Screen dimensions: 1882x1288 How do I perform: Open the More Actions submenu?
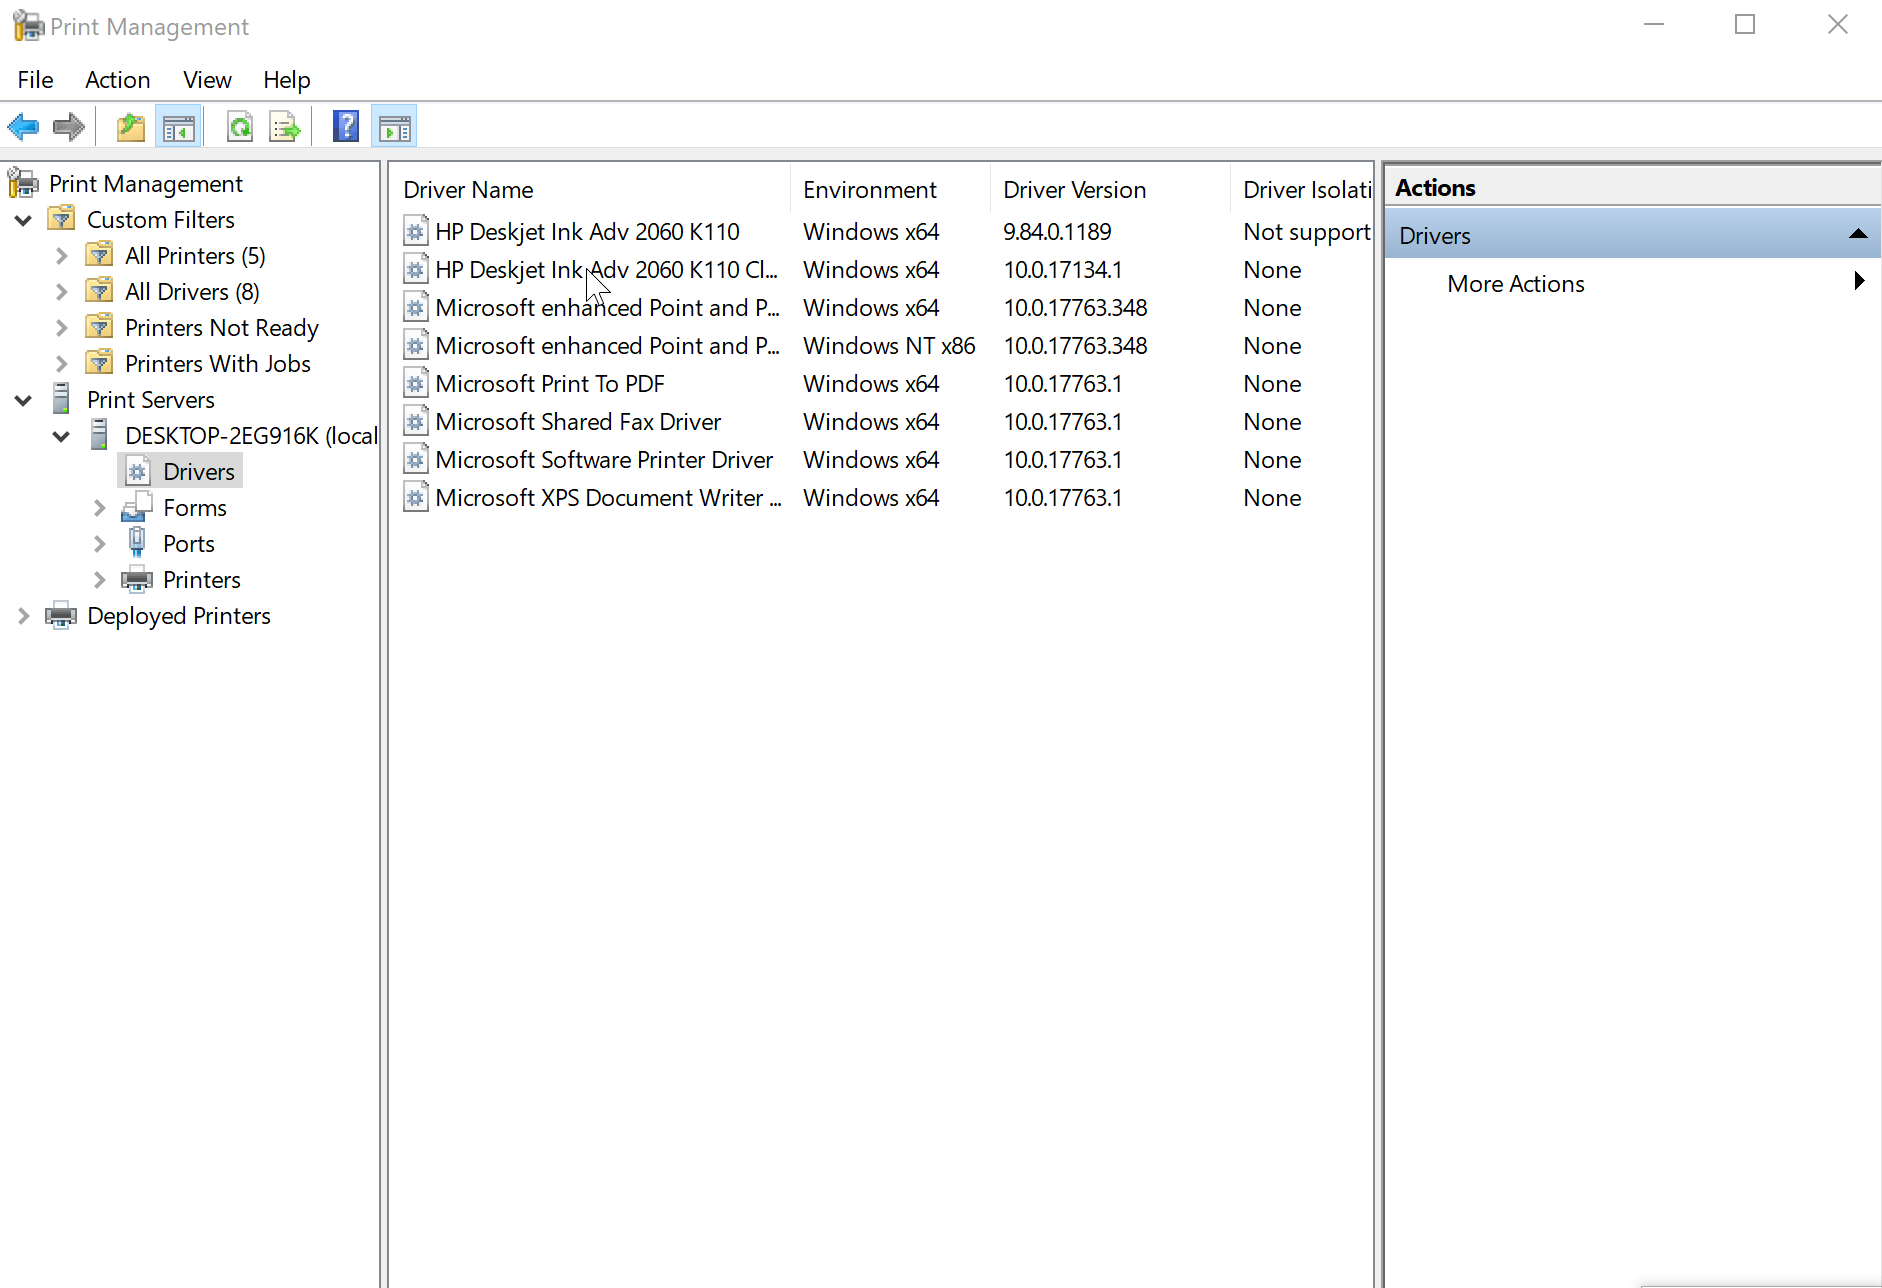coord(1515,284)
